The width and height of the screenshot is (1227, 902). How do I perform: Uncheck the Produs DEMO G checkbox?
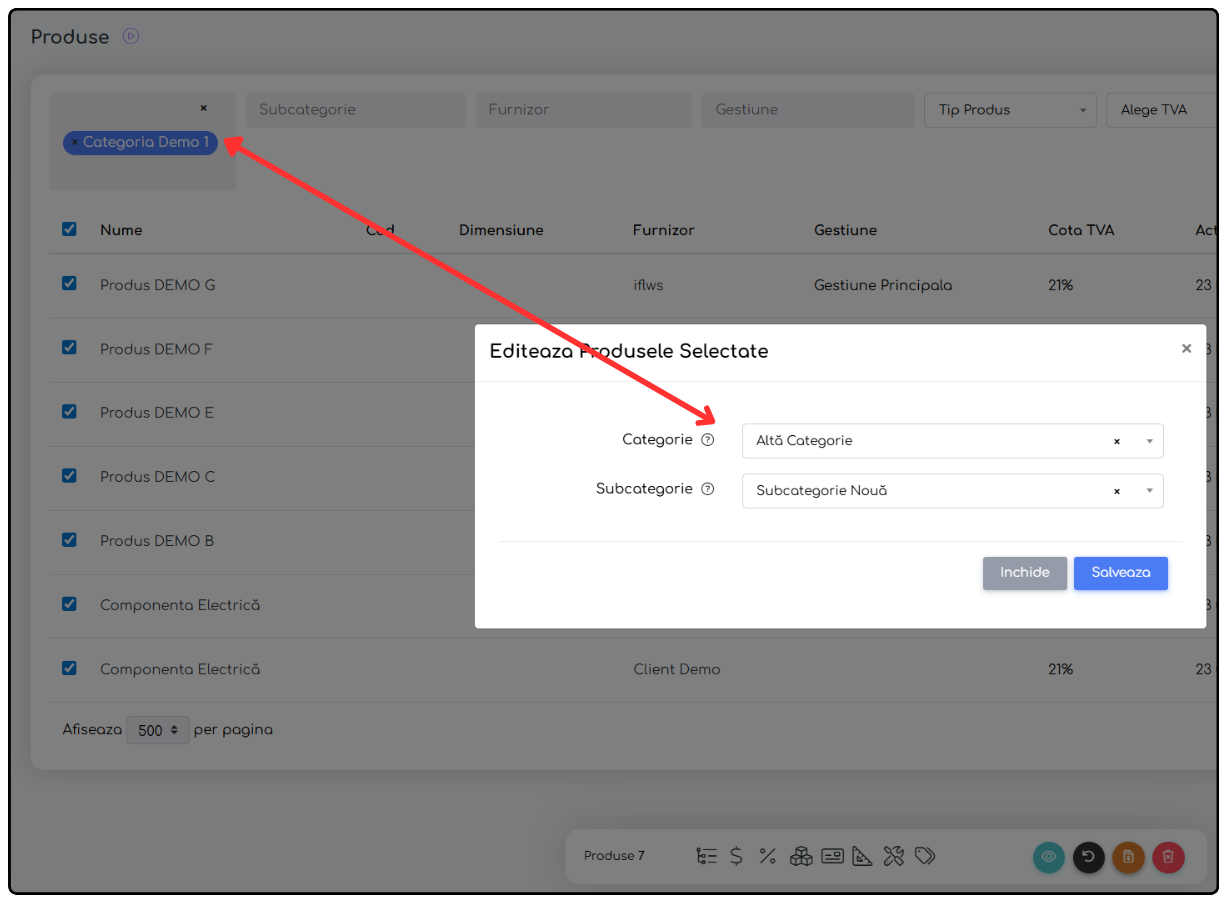tap(69, 284)
